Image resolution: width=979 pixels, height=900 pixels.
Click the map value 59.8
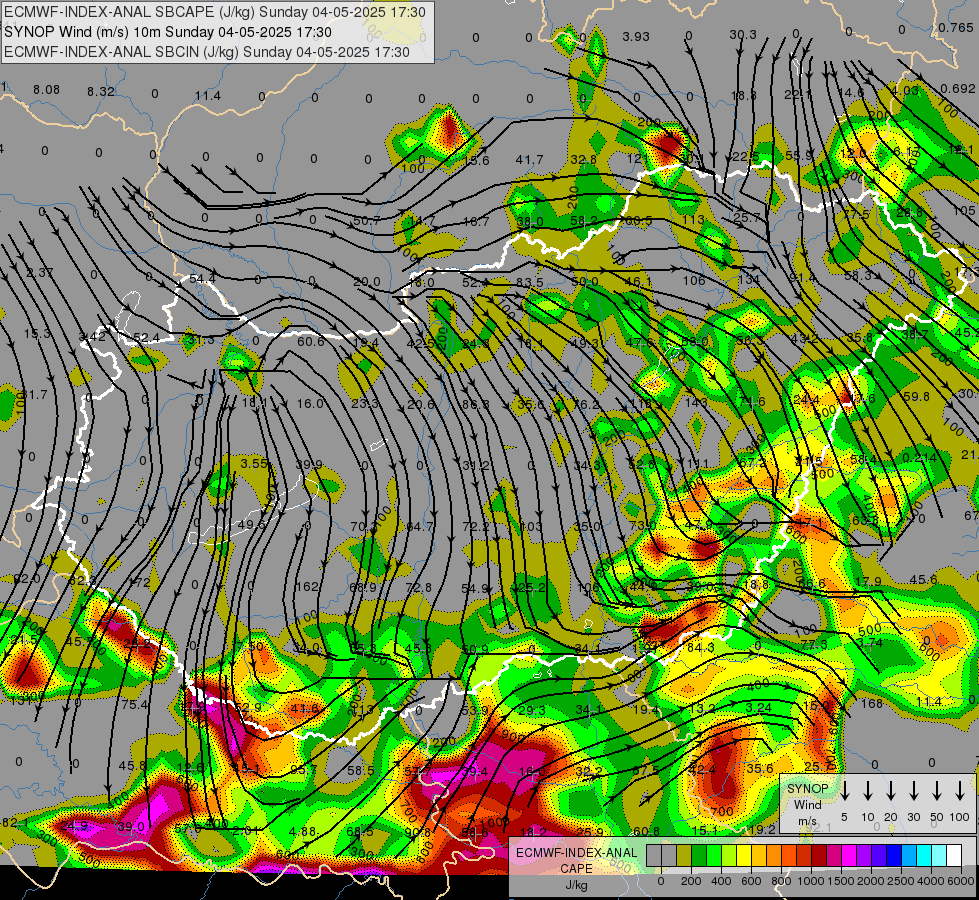(917, 397)
